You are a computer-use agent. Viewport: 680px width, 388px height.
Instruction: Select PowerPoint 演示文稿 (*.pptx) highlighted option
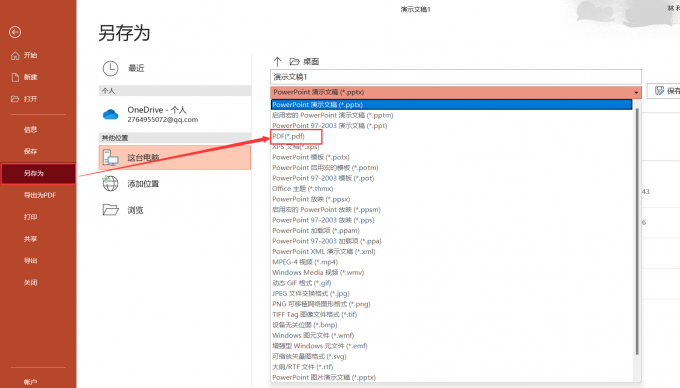[451, 104]
